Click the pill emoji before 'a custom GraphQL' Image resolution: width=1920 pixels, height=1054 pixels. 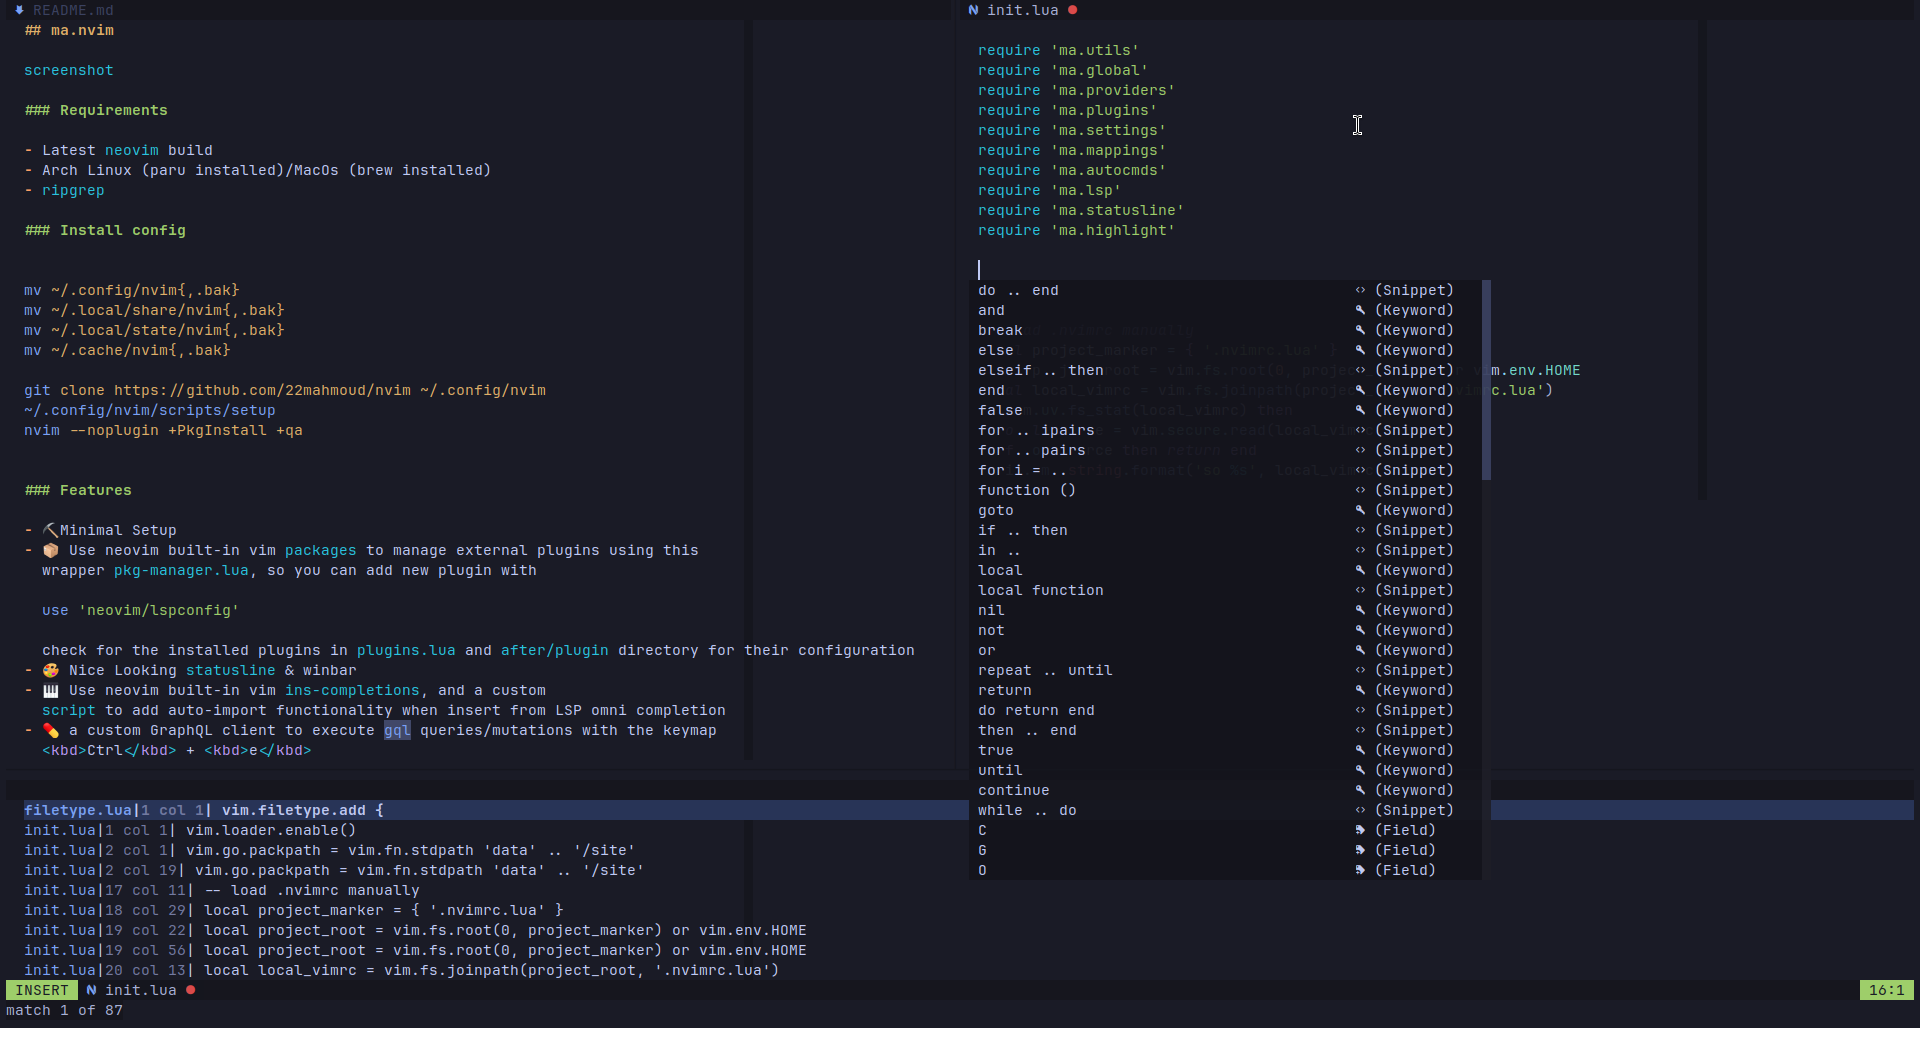tap(51, 730)
